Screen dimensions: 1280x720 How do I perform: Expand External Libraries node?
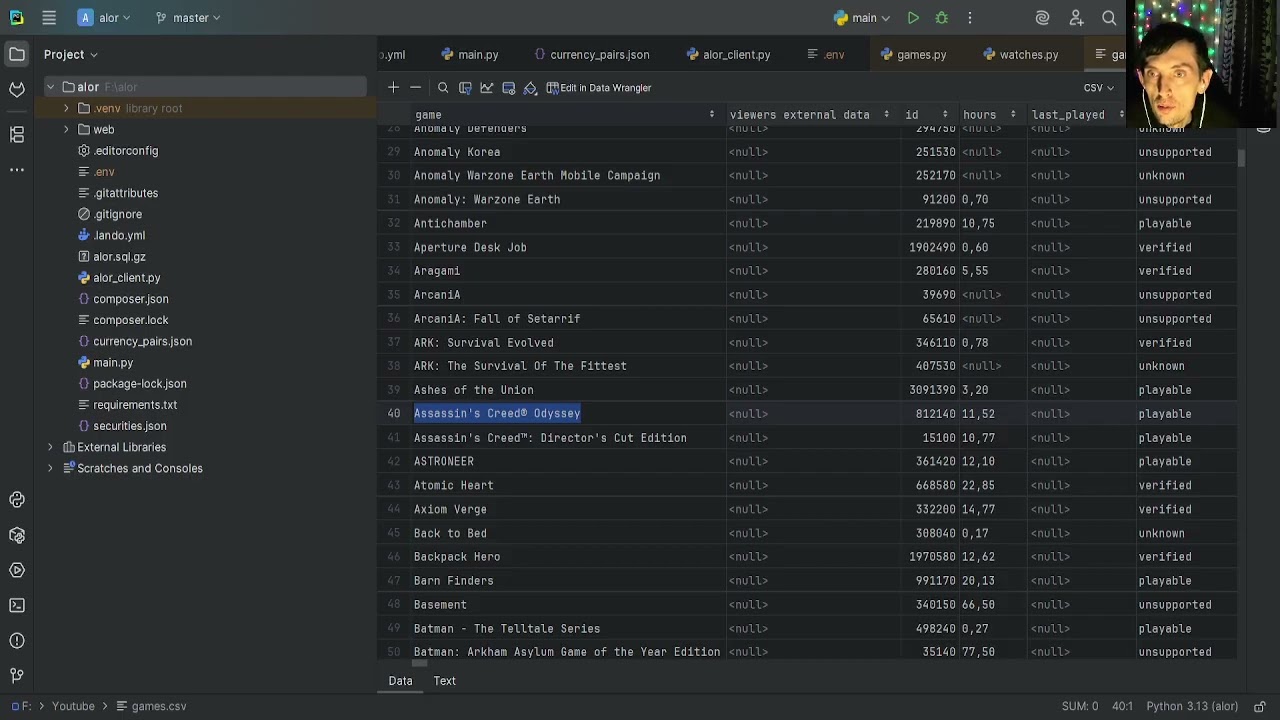click(x=50, y=447)
